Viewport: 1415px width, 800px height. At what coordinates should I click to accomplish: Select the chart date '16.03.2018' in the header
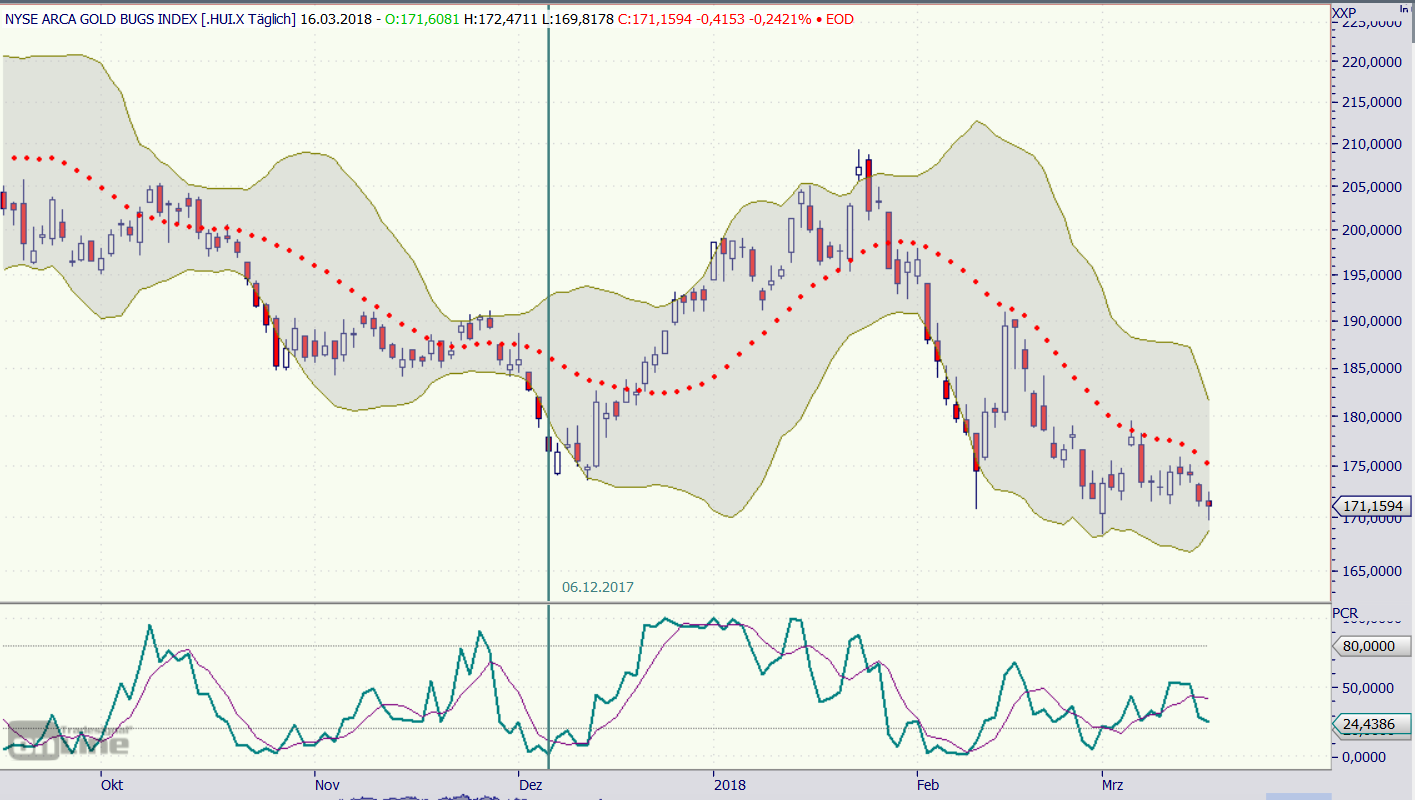point(335,19)
